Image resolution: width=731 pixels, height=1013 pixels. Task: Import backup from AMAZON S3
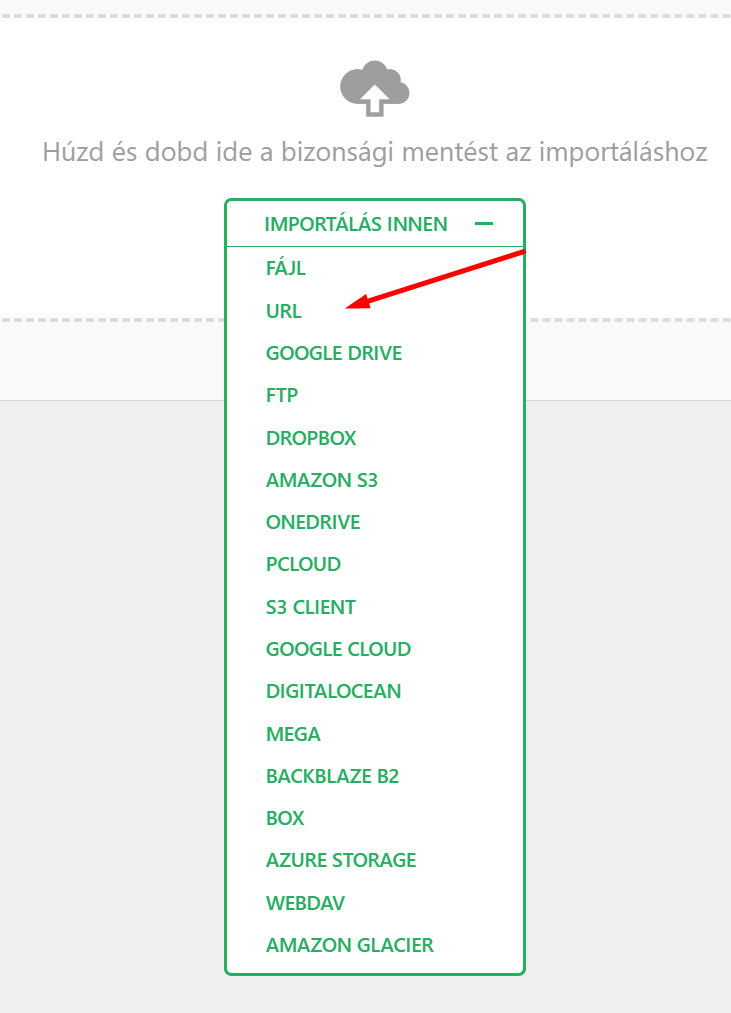[322, 480]
